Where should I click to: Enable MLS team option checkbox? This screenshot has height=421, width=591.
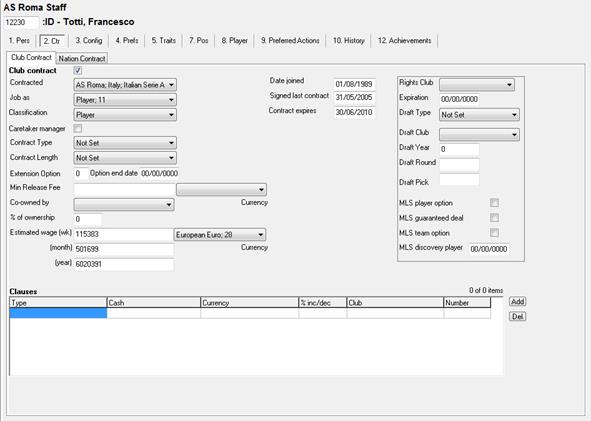point(495,233)
